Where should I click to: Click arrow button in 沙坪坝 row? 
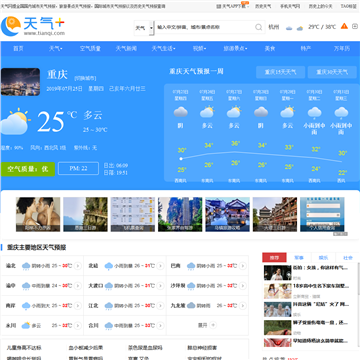click(243, 286)
